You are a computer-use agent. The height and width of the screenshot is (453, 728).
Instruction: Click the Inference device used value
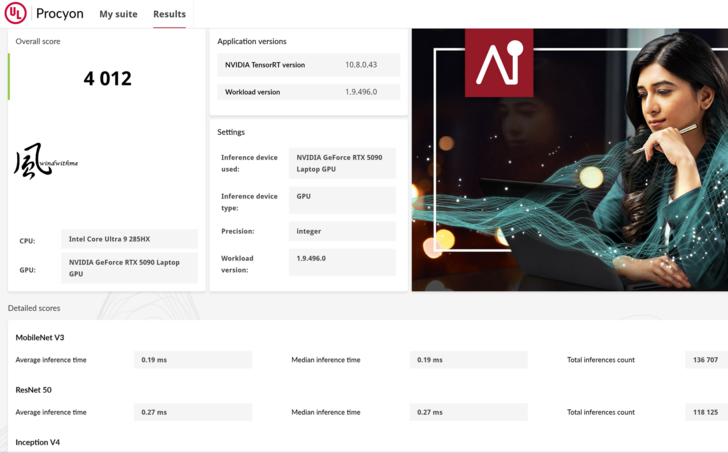[342, 163]
